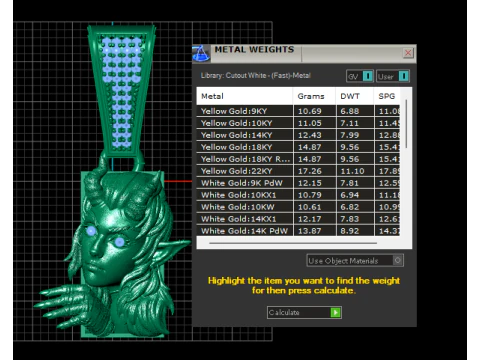Select the White Gold:9K PdW row
Image resolution: width=480 pixels, height=360 pixels.
click(298, 183)
